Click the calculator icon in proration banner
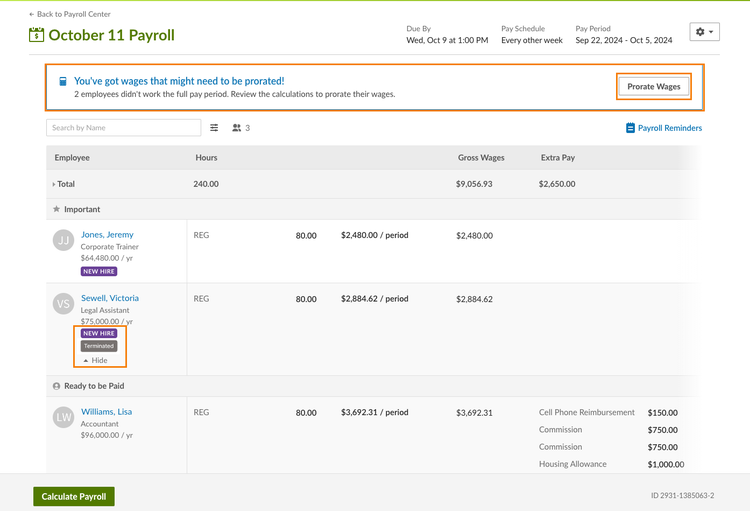 [x=63, y=81]
